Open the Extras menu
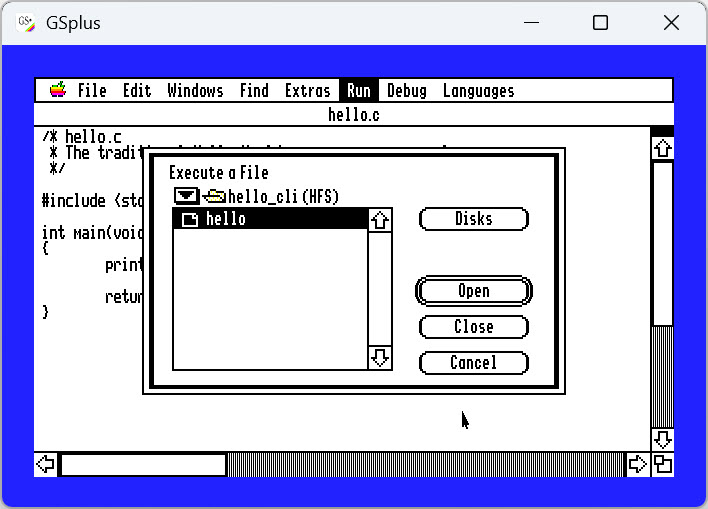 (307, 90)
